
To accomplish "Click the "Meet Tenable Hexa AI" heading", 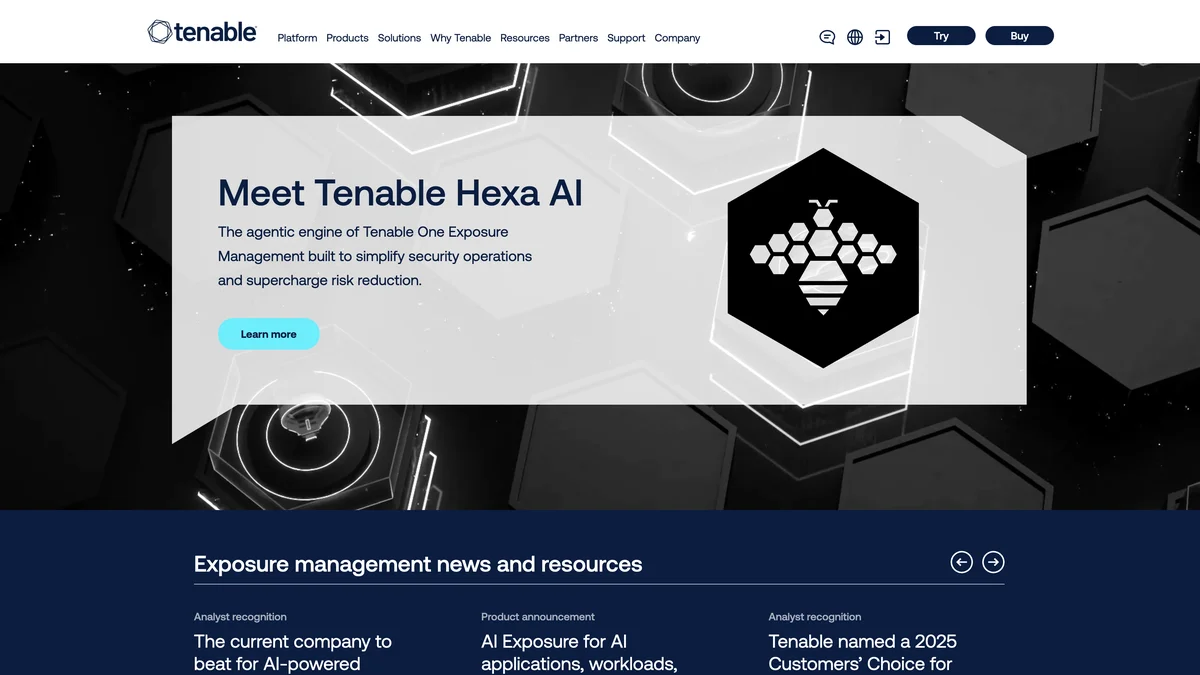I will (x=400, y=192).
